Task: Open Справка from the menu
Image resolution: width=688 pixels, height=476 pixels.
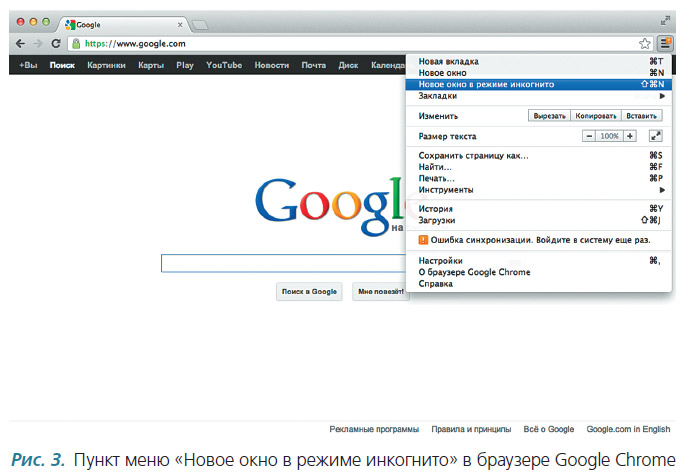Action: pos(538,283)
